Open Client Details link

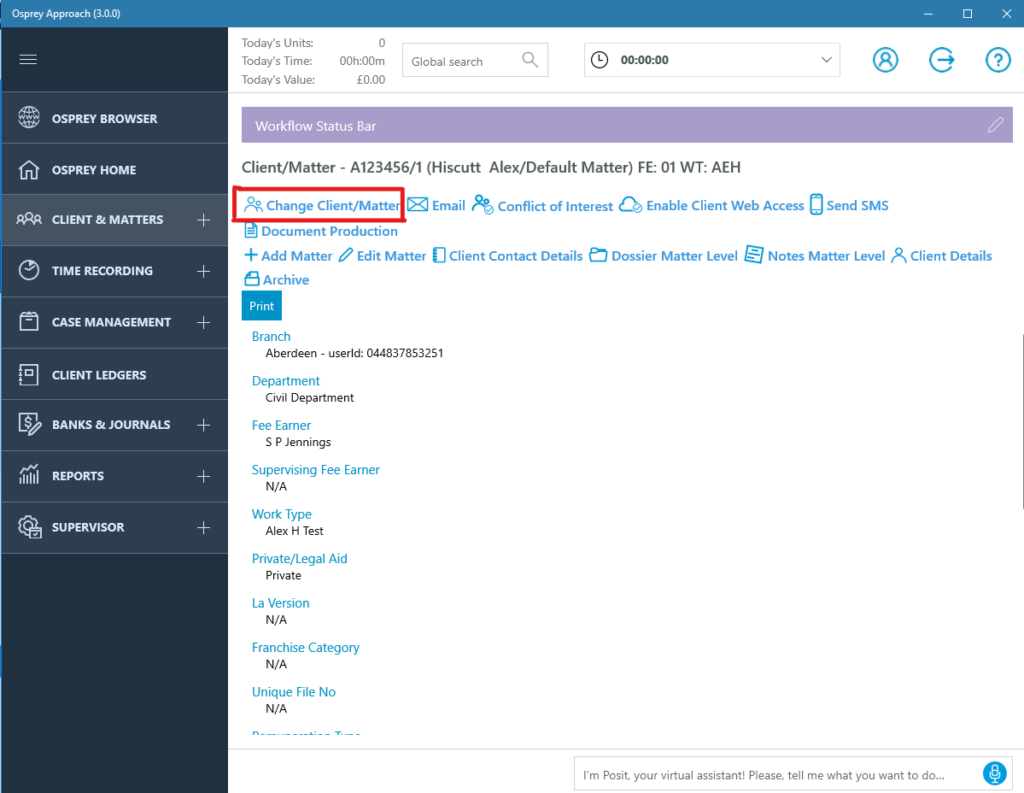tap(941, 255)
